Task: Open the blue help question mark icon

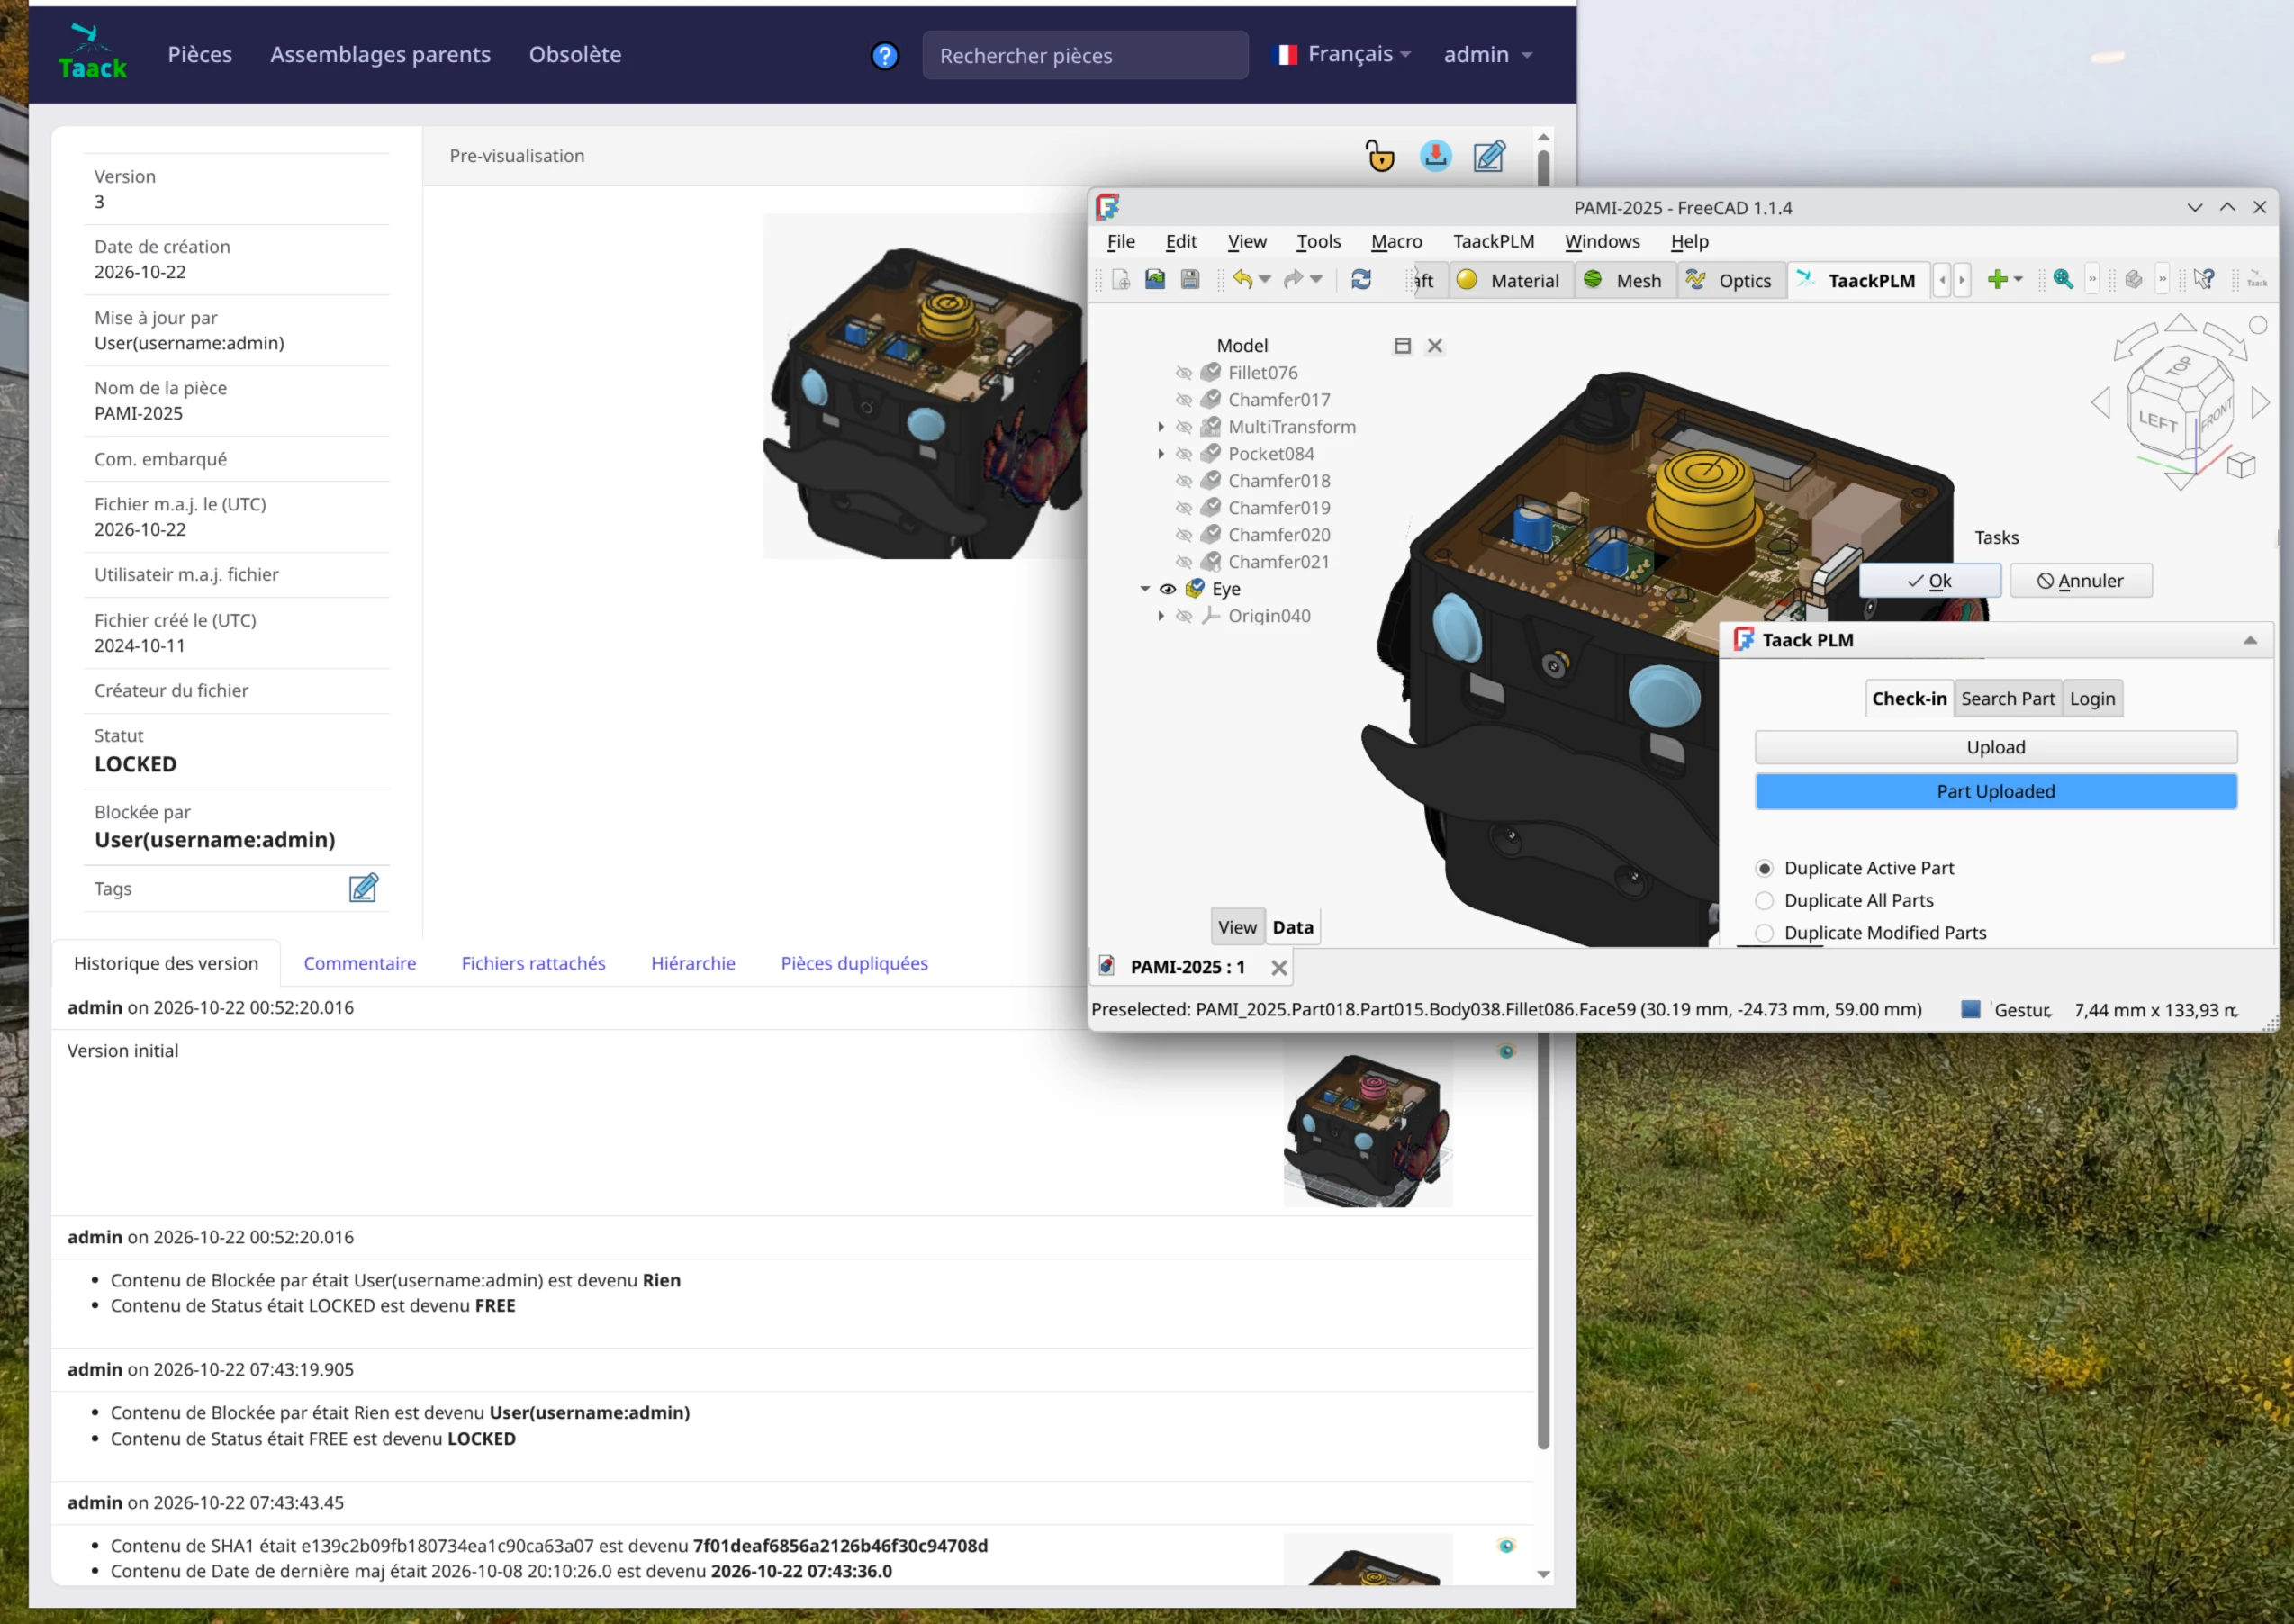Action: pyautogui.click(x=884, y=56)
